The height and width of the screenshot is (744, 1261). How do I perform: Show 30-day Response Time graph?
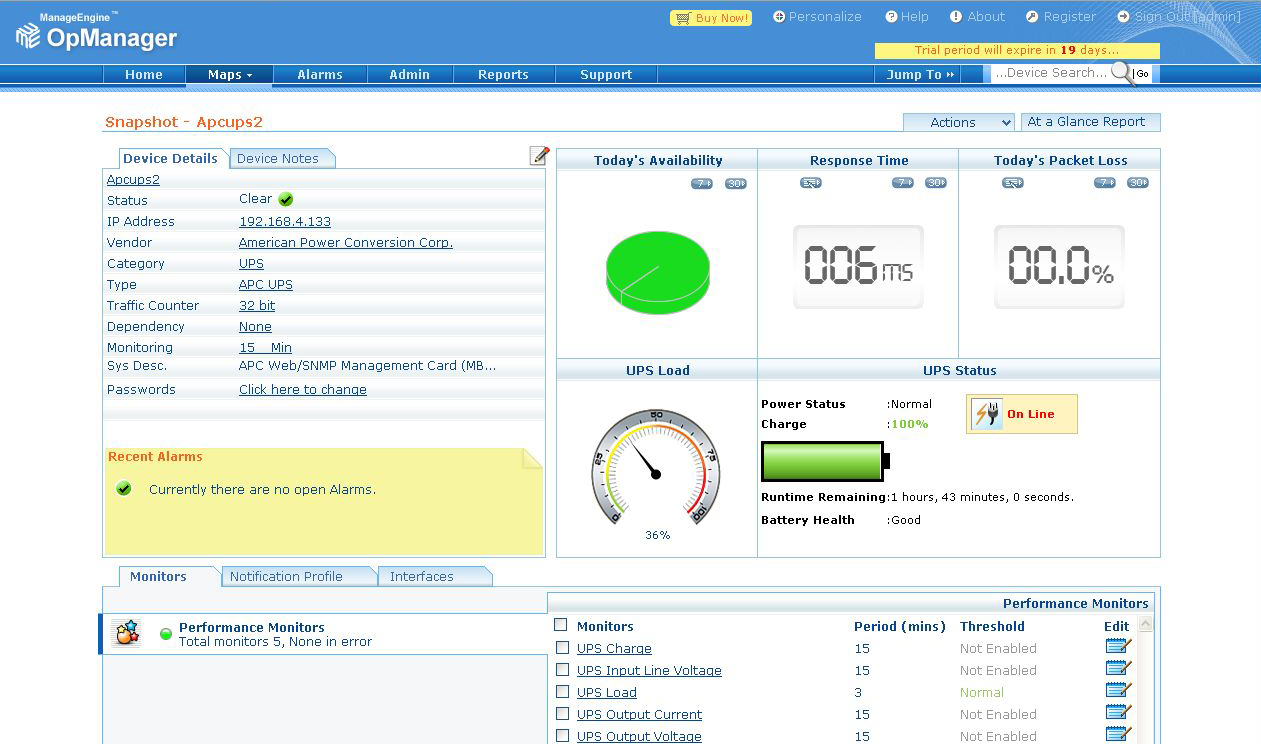[x=936, y=183]
